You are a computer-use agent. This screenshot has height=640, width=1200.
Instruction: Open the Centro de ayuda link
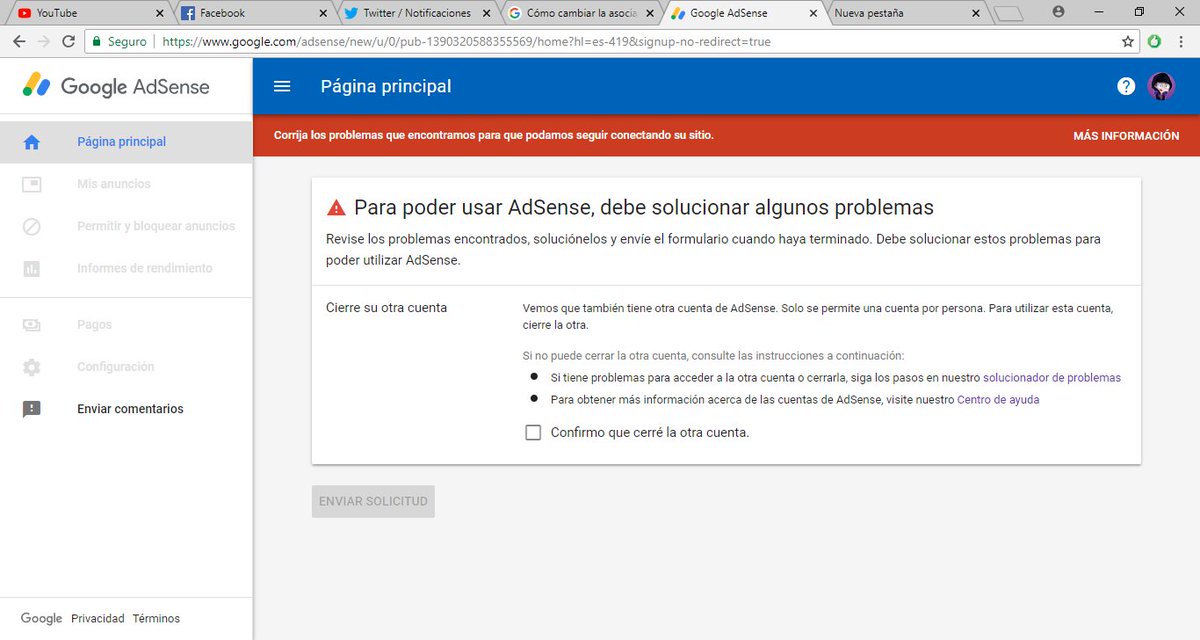(998, 400)
